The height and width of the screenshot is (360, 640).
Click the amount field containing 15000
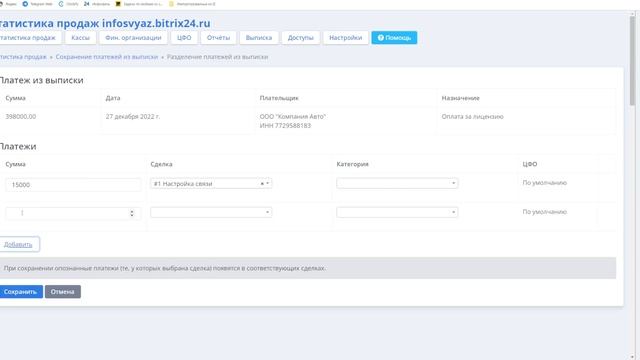tap(73, 184)
